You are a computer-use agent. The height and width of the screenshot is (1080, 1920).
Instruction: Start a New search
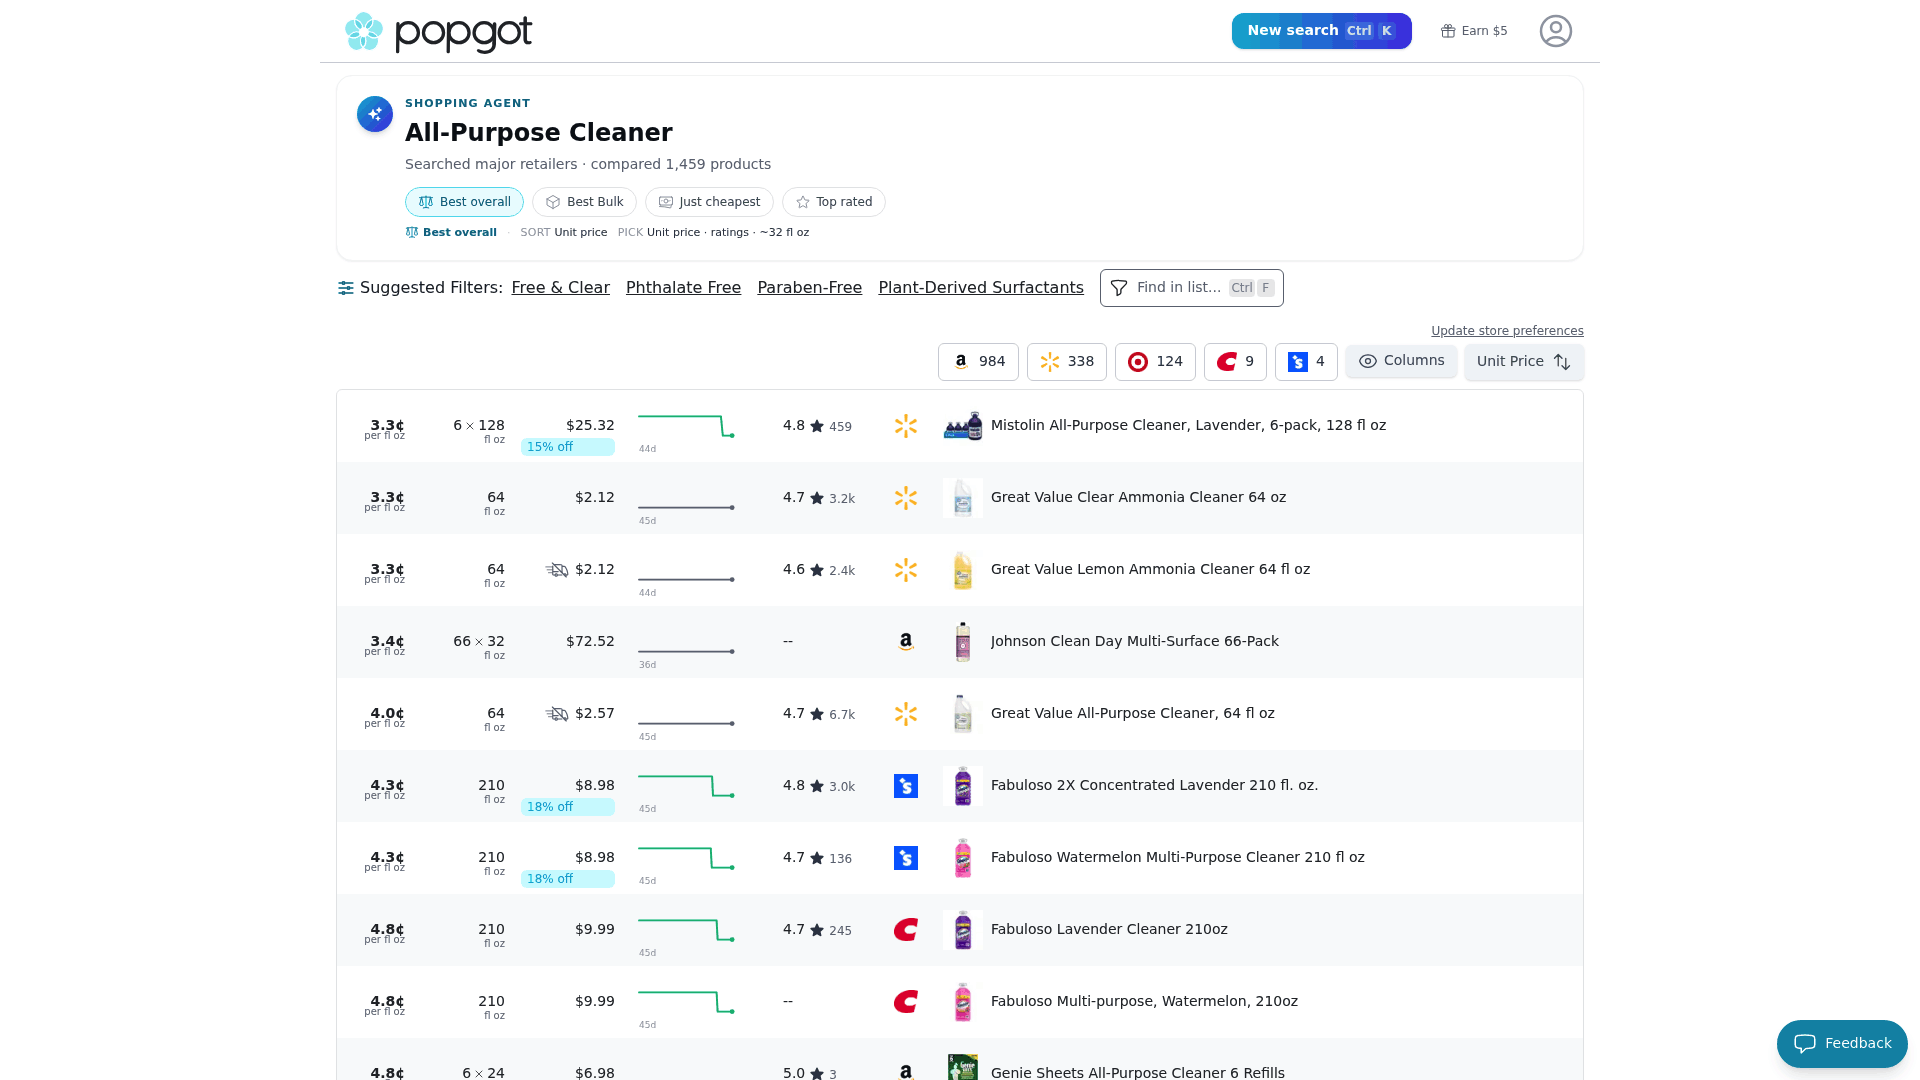click(x=1321, y=31)
